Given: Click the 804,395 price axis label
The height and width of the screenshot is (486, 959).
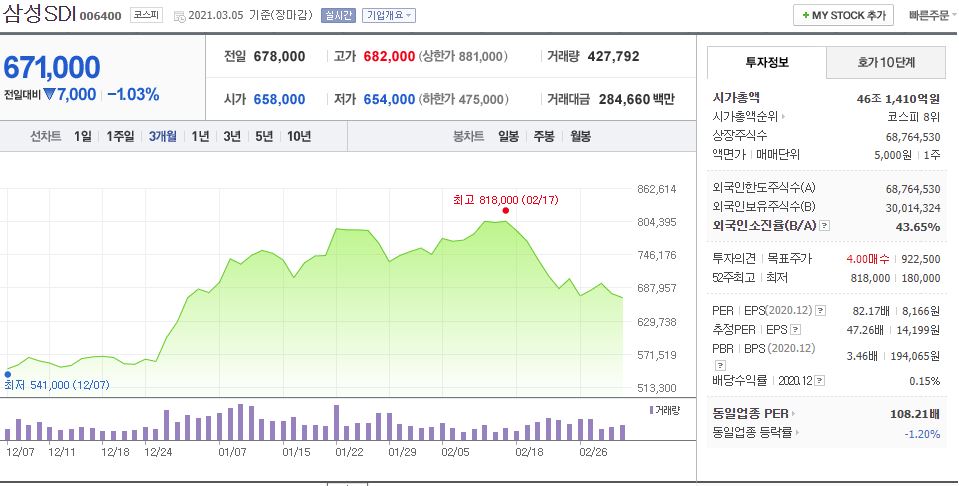Looking at the screenshot, I should pyautogui.click(x=657, y=223).
